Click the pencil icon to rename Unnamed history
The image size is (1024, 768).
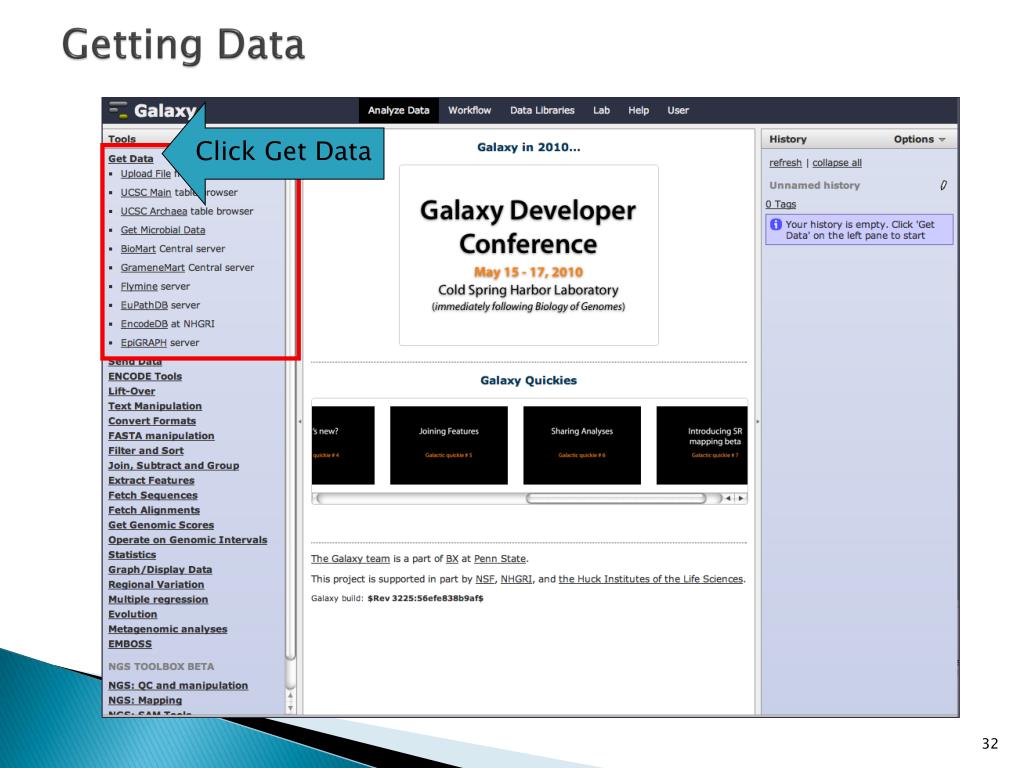click(x=944, y=185)
